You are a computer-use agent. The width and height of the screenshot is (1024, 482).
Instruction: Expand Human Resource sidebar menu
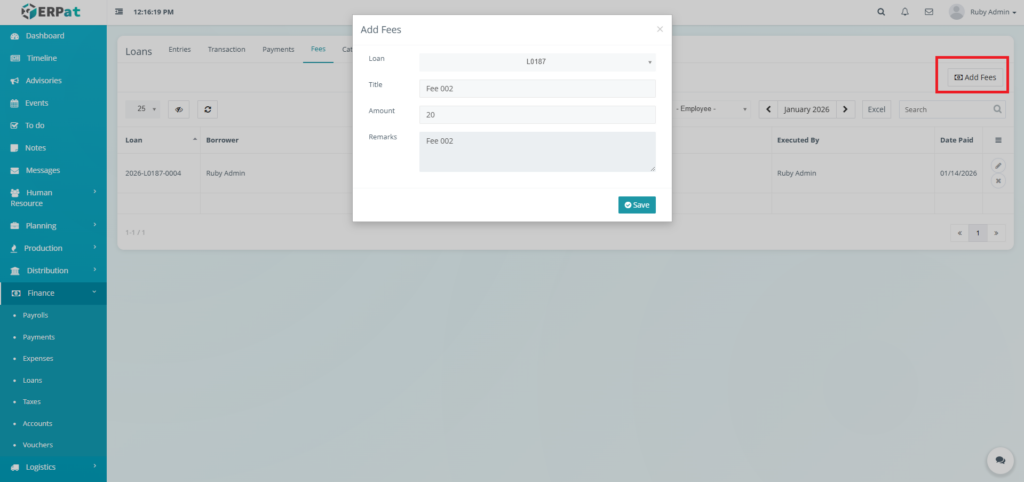coord(53,198)
